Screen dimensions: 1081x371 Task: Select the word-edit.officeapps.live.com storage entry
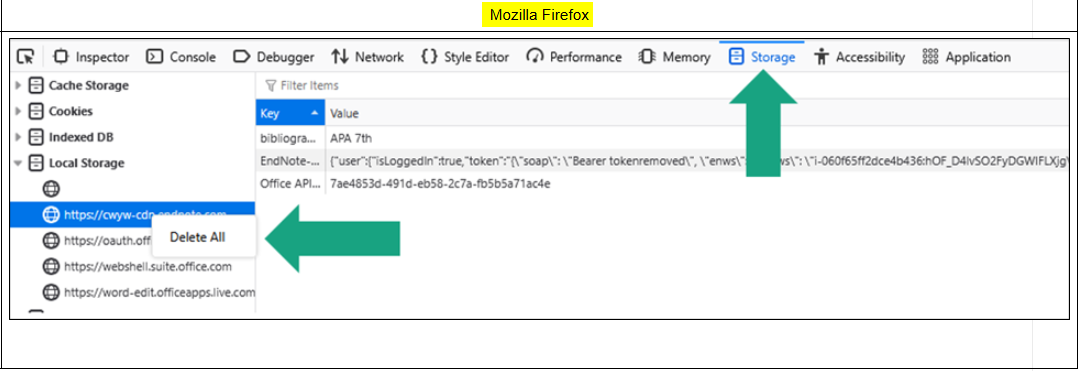coord(149,292)
